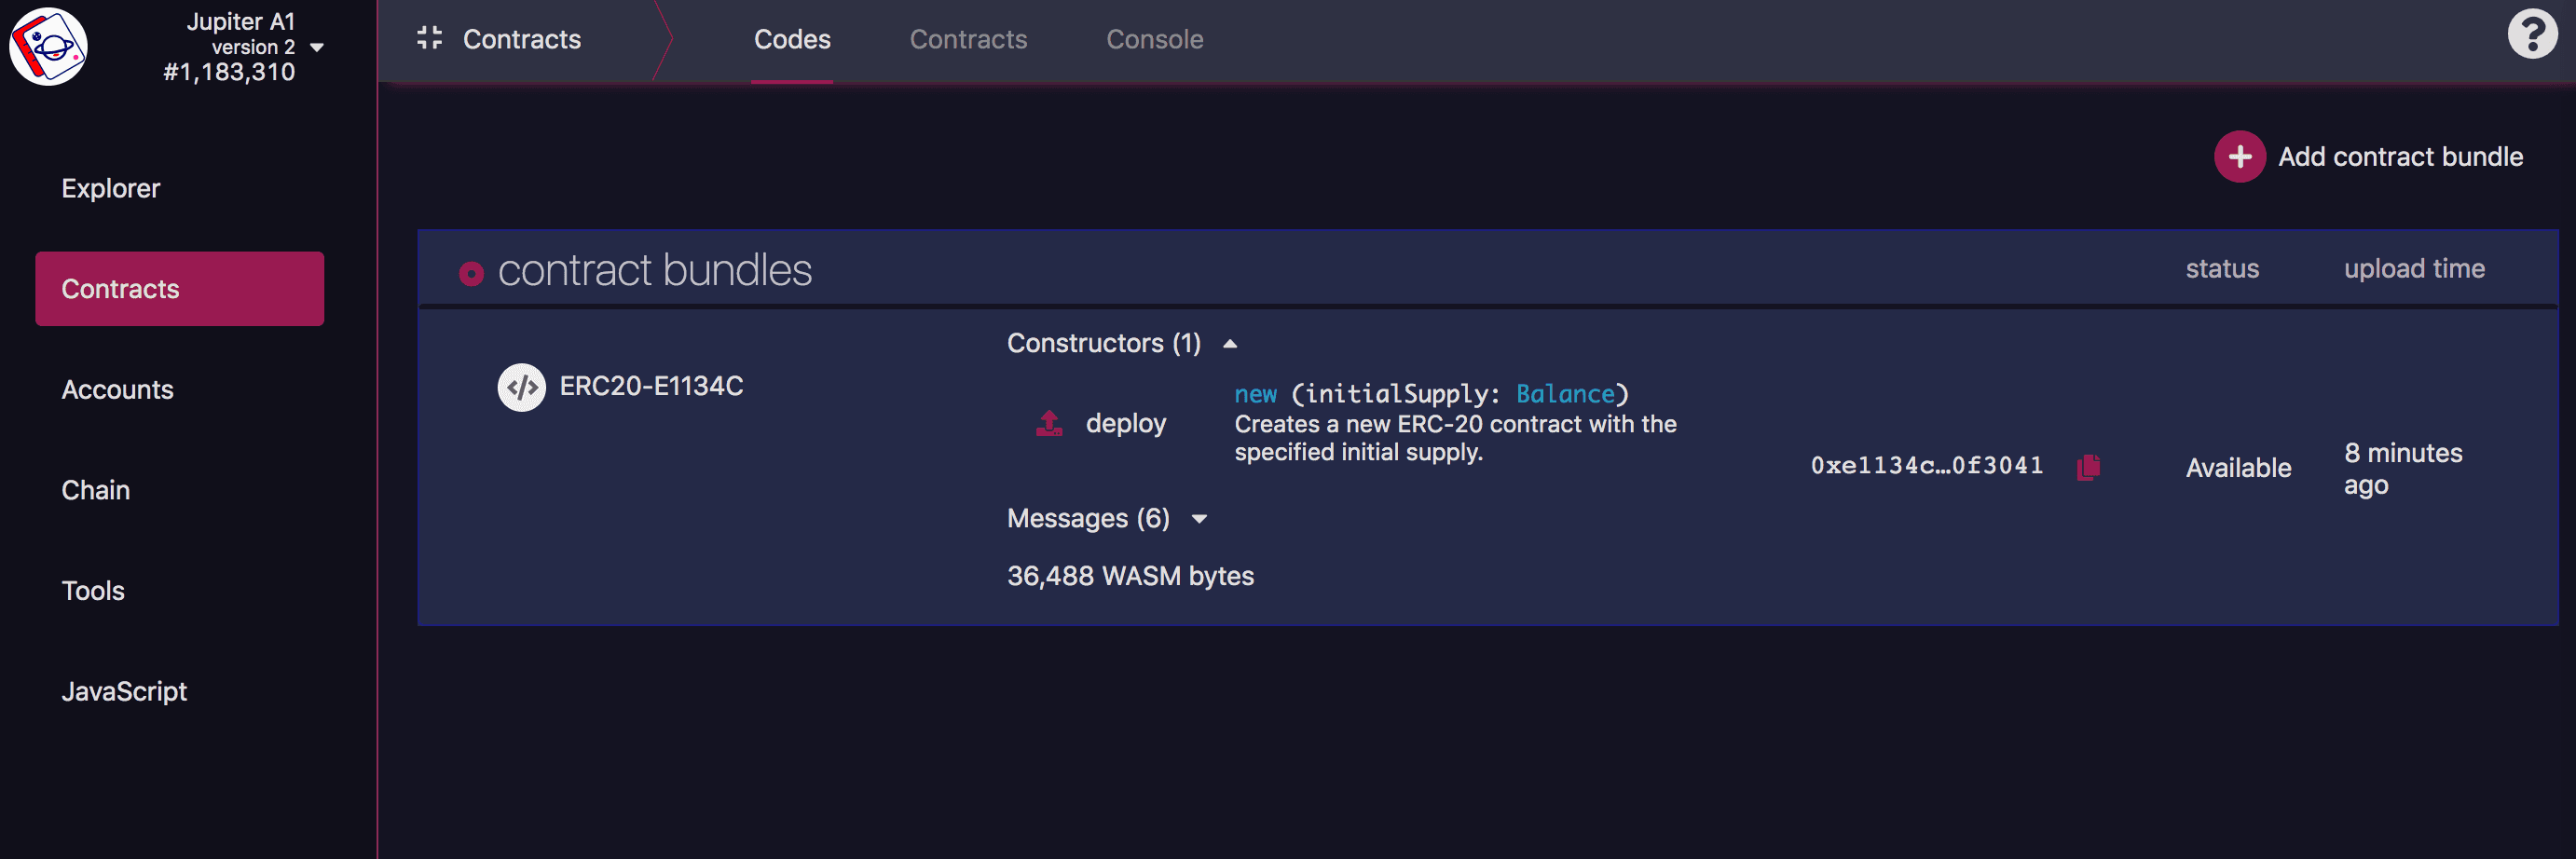The width and height of the screenshot is (2576, 859).
Task: Collapse the Constructors (1) section
Action: coord(1230,344)
